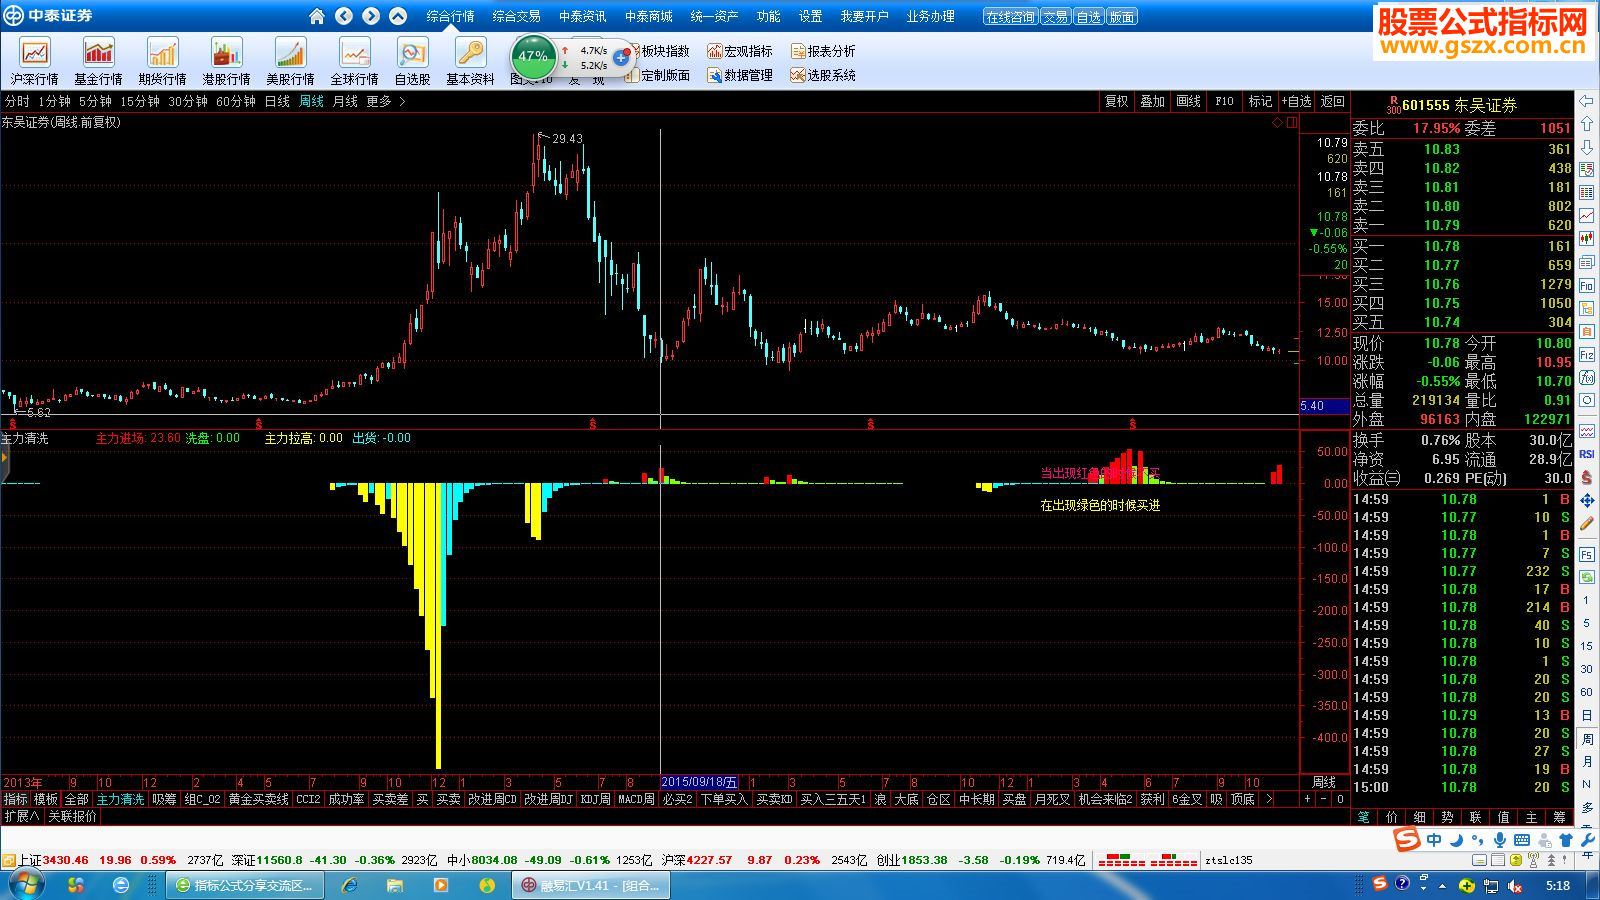Click +自选 add to watchlist

1296,101
